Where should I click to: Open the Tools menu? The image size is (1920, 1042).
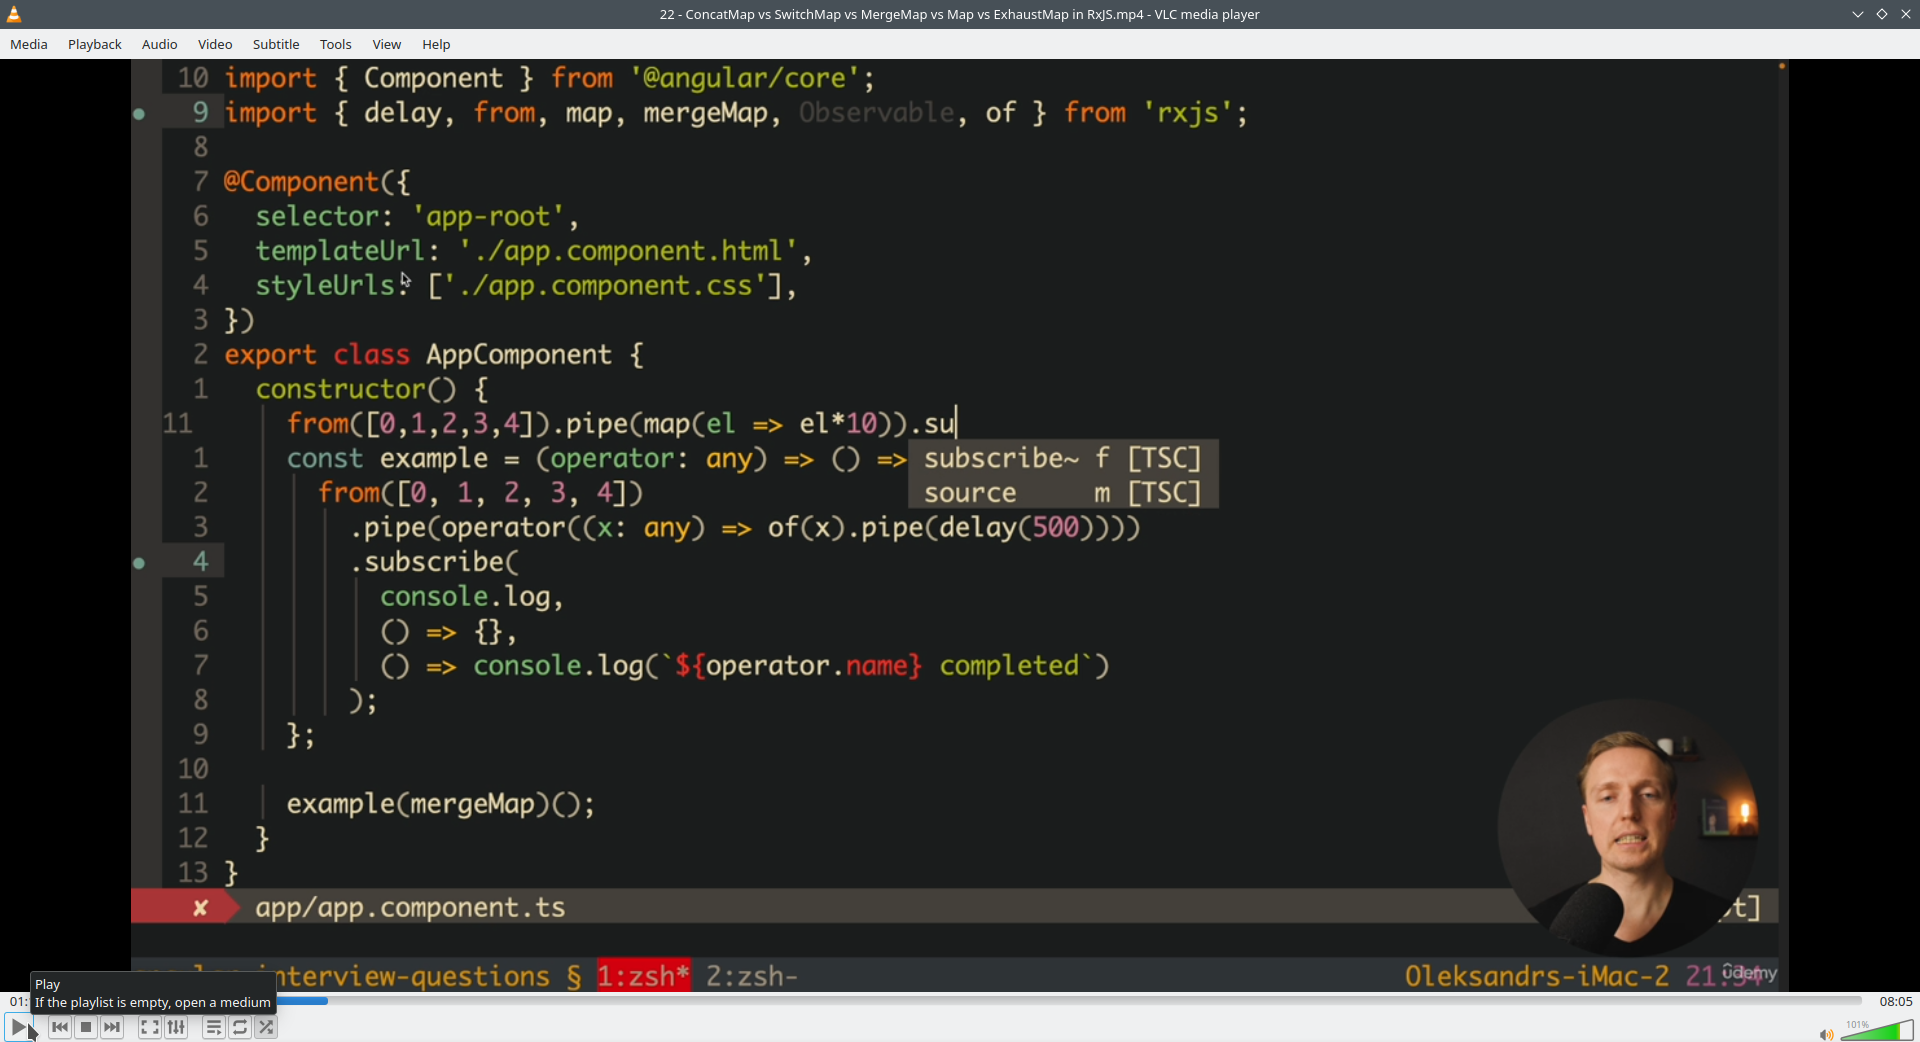click(x=336, y=44)
